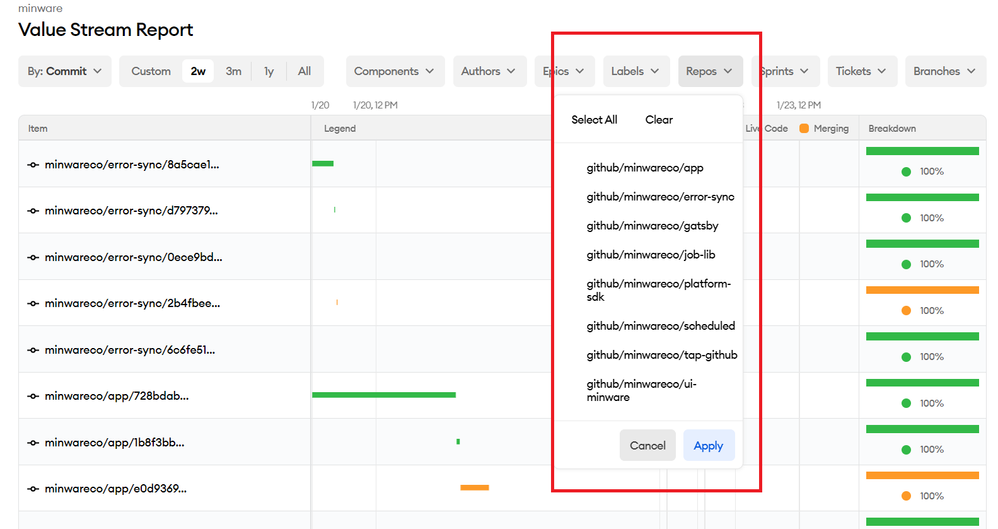
Task: Click commit icon for app/1b8f3bb
Action: [33, 443]
